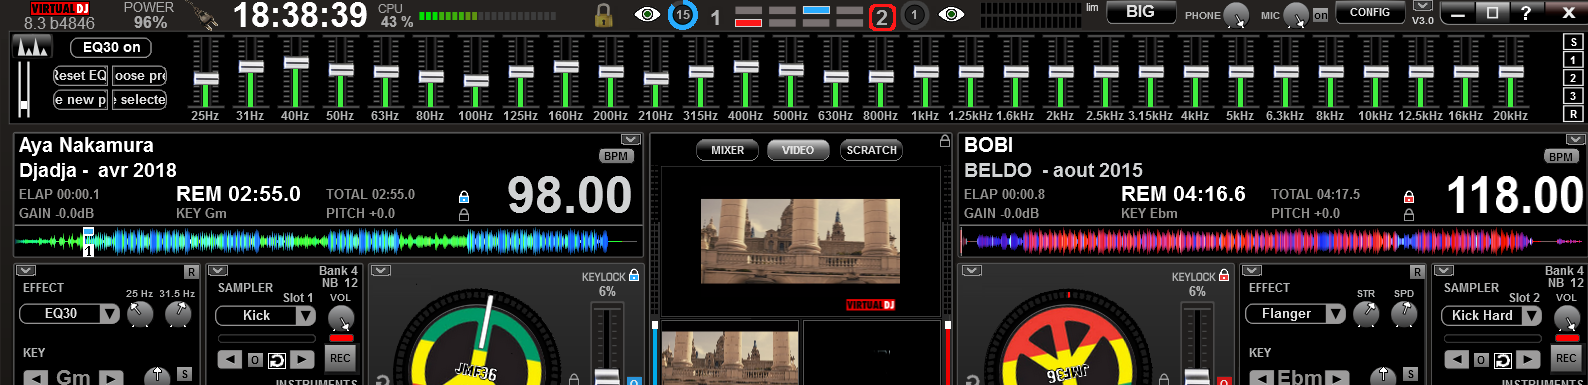Switch to the MIXER tab
Image resolution: width=1588 pixels, height=385 pixels.
pyautogui.click(x=727, y=150)
